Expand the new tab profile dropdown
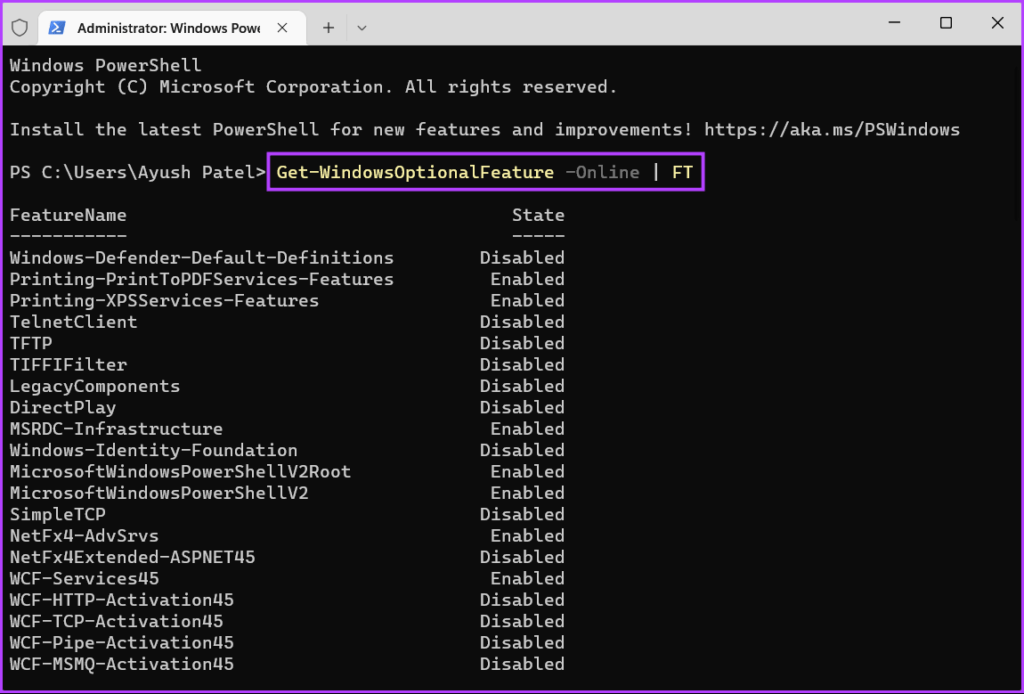 pyautogui.click(x=361, y=28)
